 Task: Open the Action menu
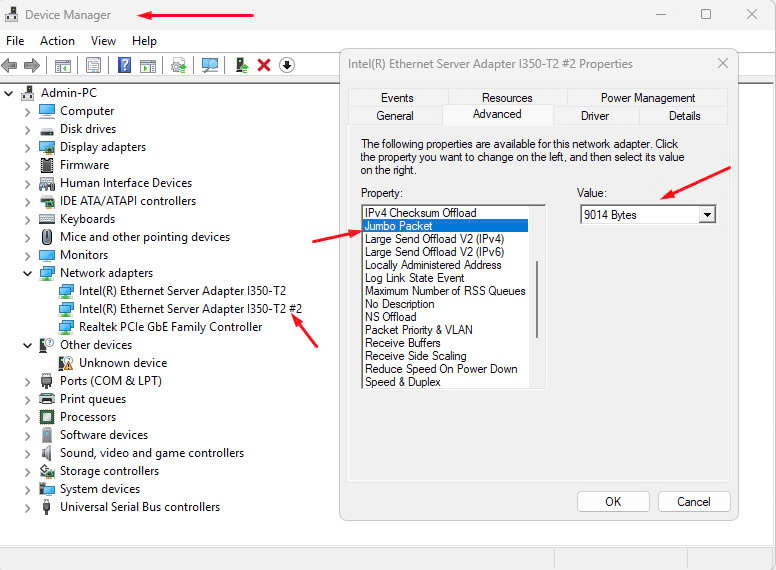pos(57,41)
